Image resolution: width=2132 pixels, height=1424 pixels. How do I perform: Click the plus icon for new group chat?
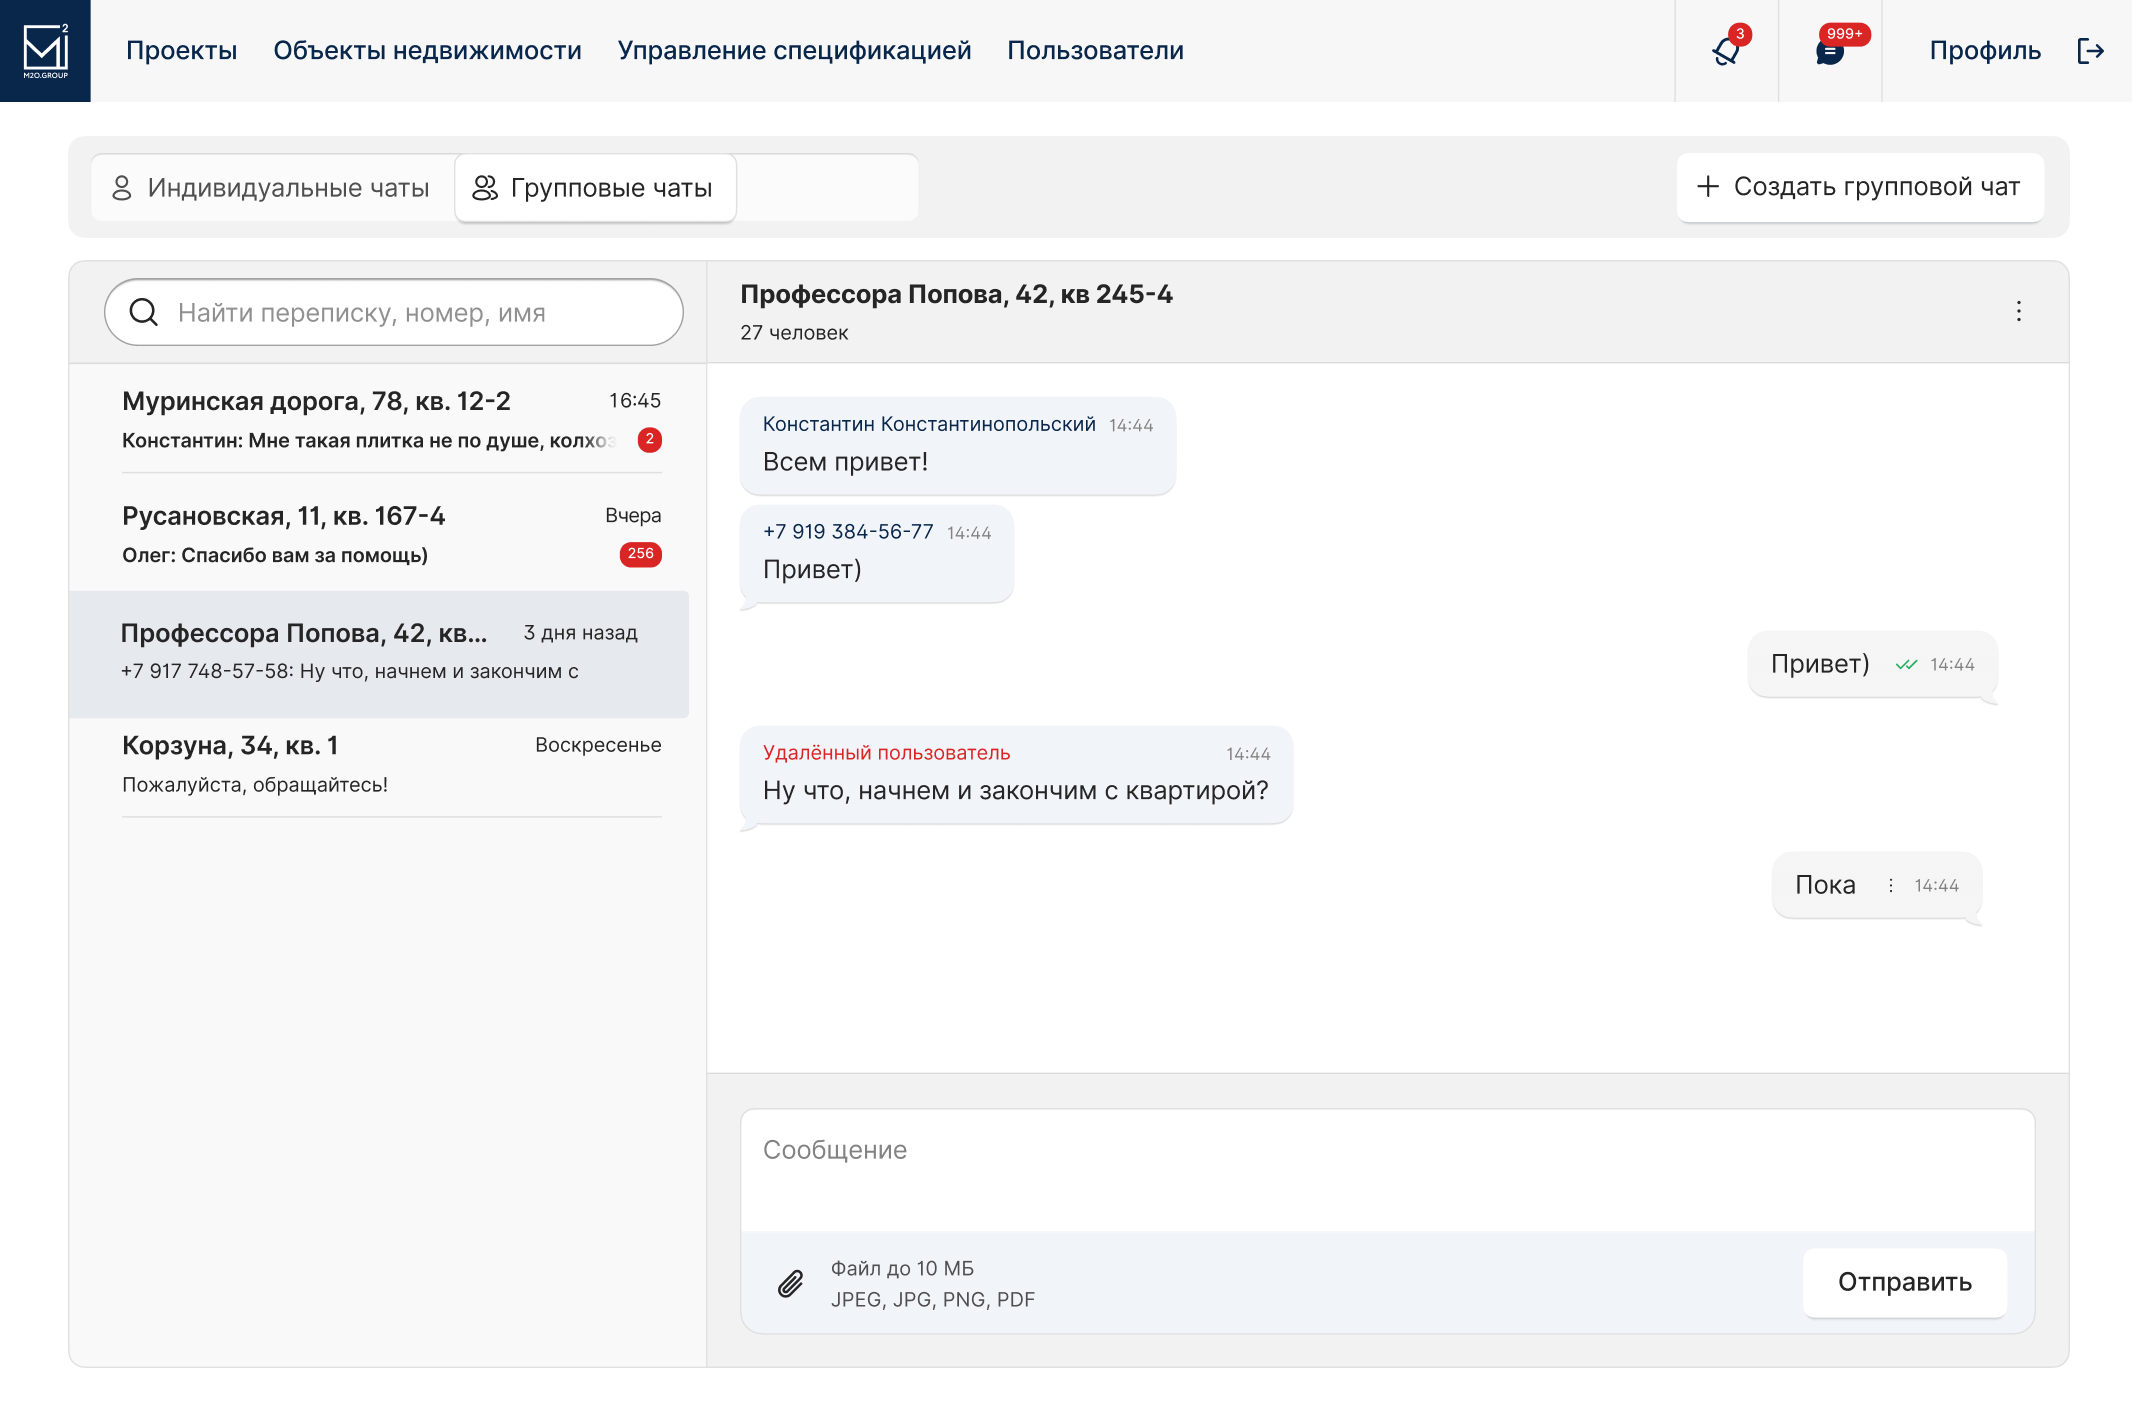pyautogui.click(x=1708, y=186)
